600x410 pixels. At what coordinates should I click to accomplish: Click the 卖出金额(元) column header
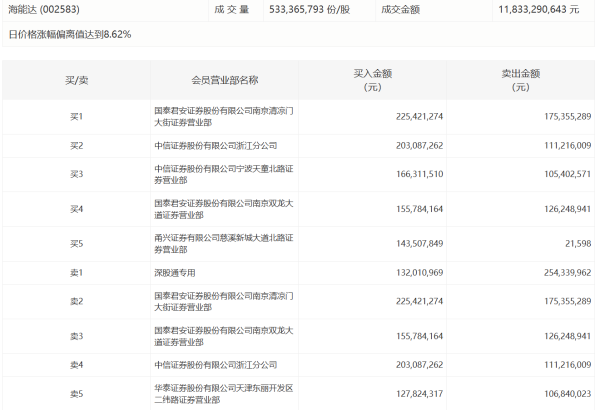click(x=521, y=80)
